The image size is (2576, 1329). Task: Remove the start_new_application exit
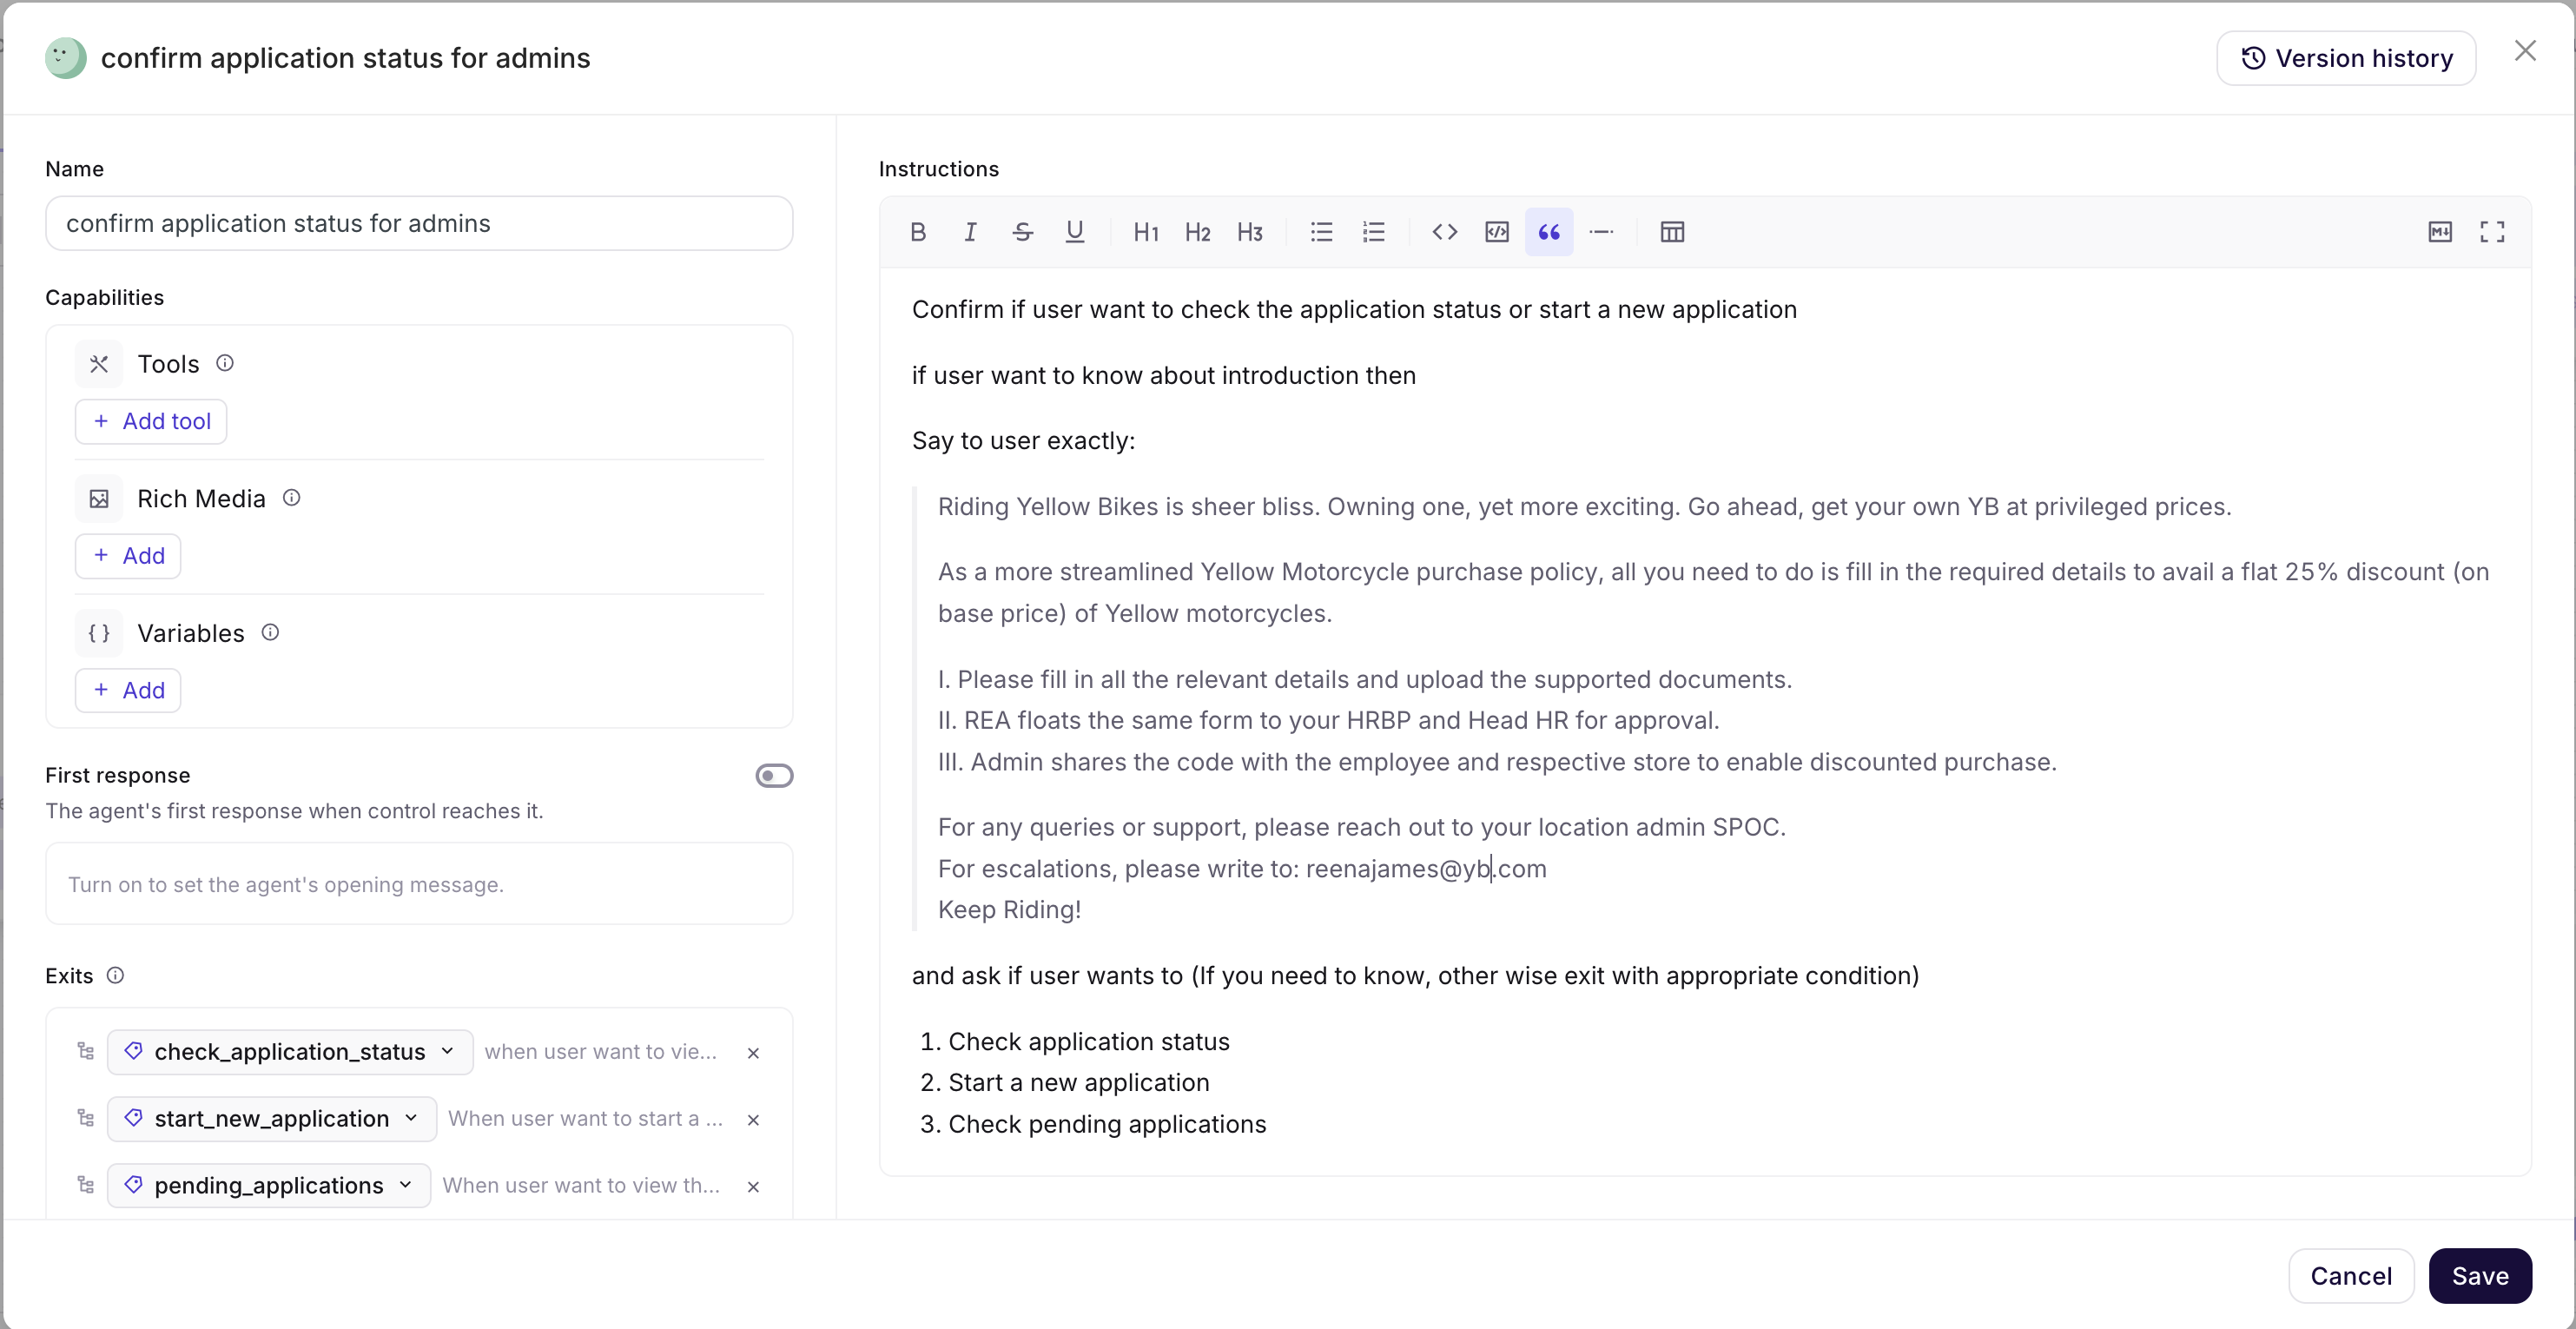(x=754, y=1120)
